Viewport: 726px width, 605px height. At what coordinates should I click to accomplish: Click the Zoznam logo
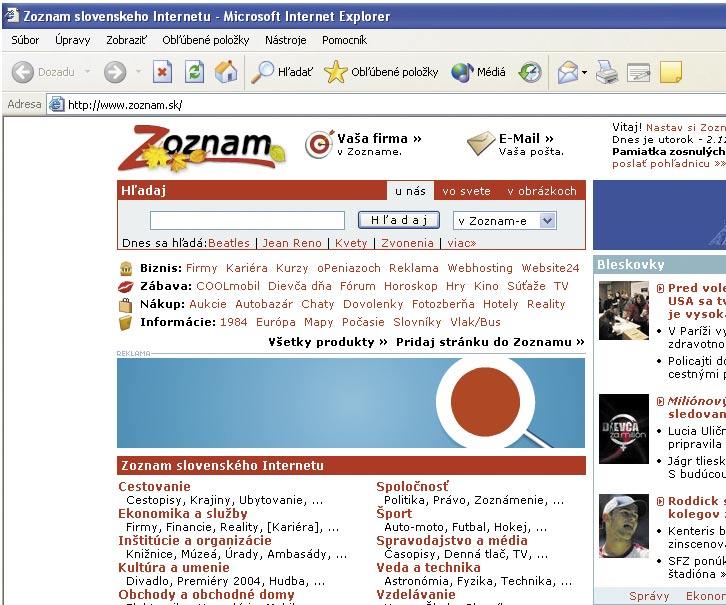pyautogui.click(x=201, y=148)
